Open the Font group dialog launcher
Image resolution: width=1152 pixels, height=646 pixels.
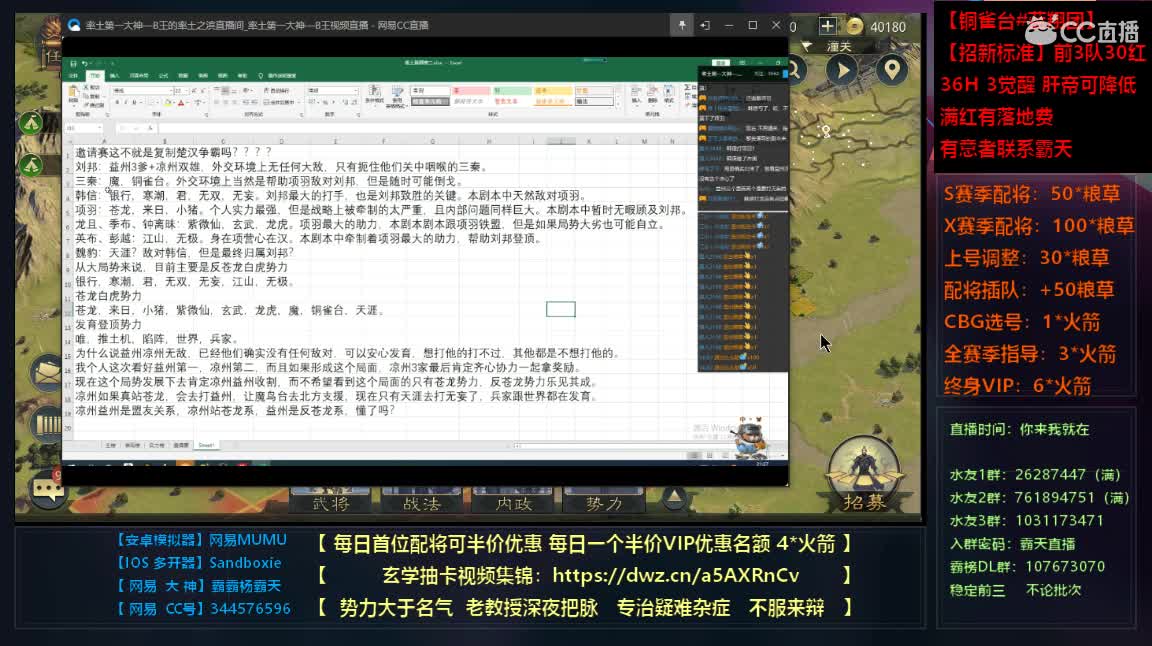point(206,115)
